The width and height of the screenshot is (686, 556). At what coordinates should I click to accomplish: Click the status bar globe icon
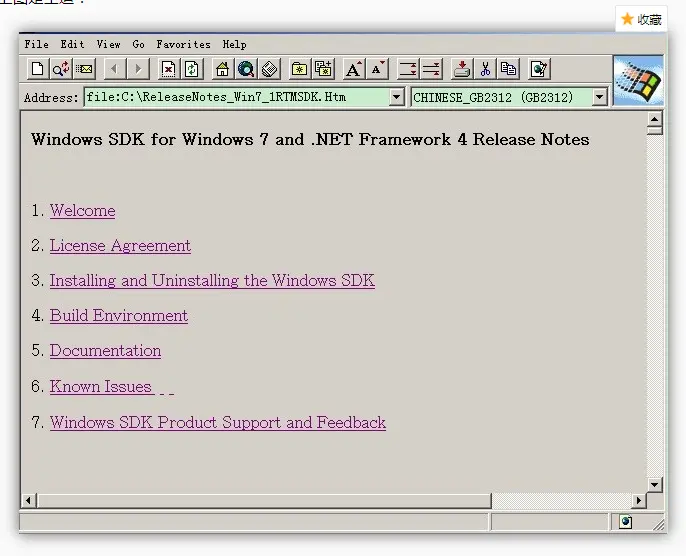(x=626, y=521)
